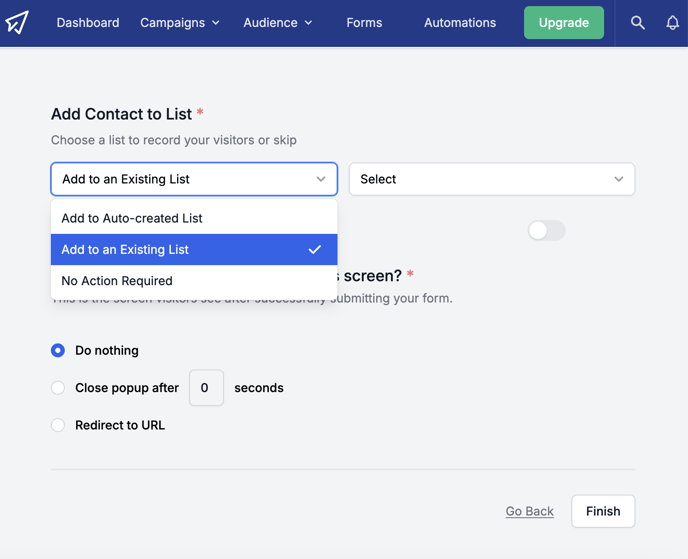Viewport: 688px width, 559px height.
Task: Click the Go Back link
Action: point(530,511)
